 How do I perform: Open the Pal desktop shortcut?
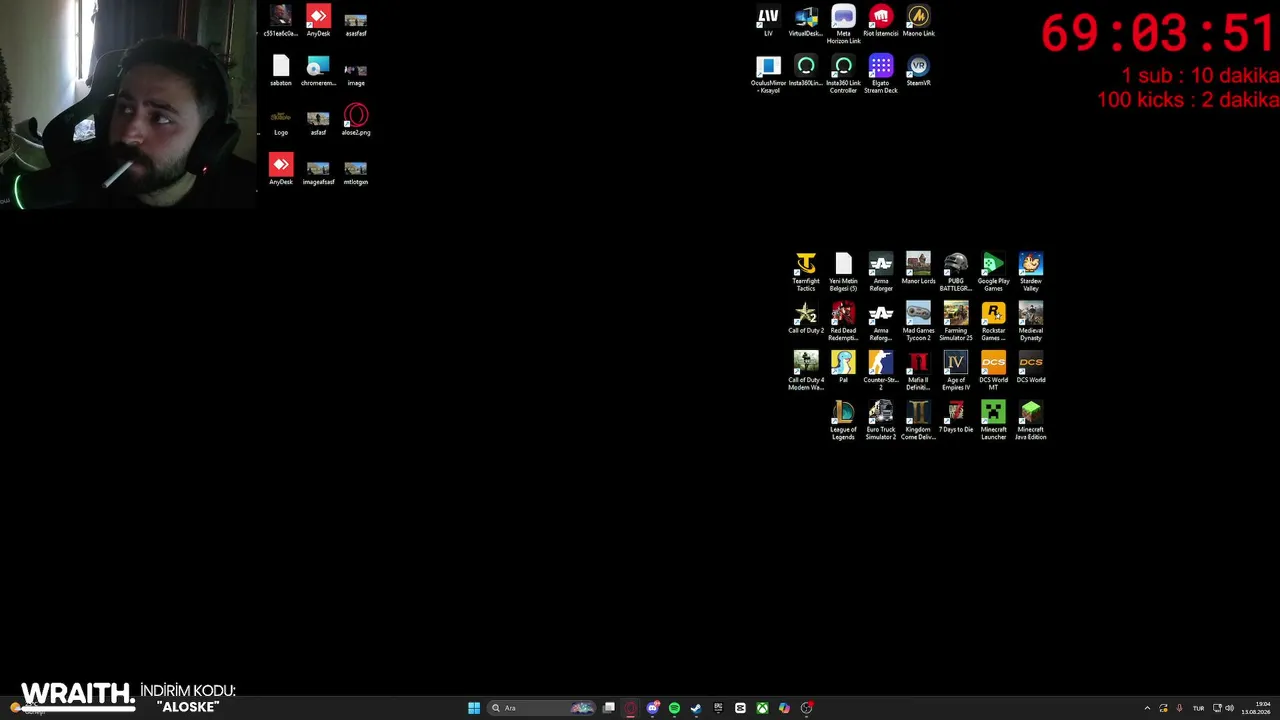pos(843,367)
